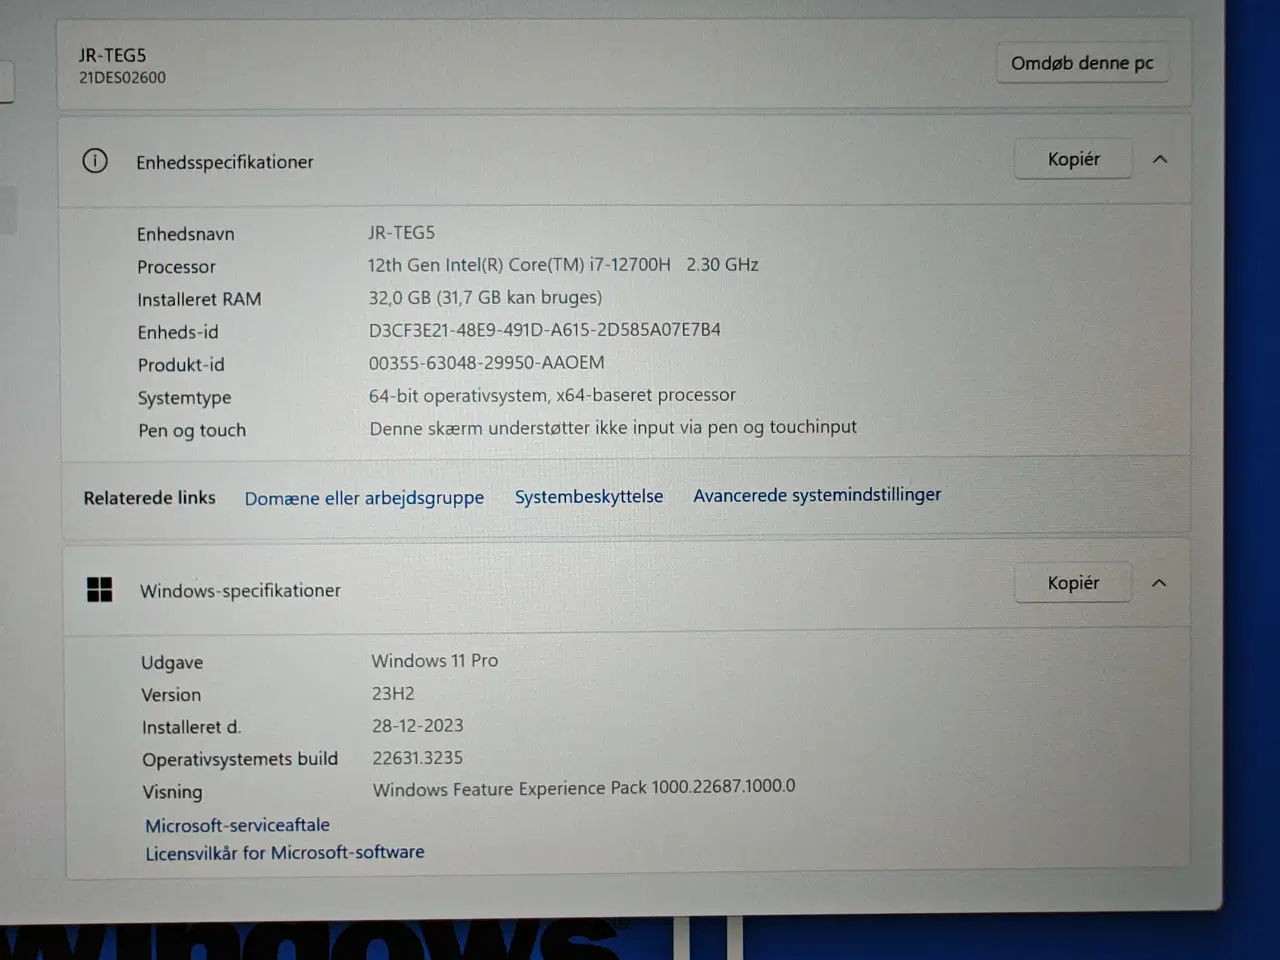The image size is (1280, 960).
Task: Click the Systemtype label
Action: [185, 398]
